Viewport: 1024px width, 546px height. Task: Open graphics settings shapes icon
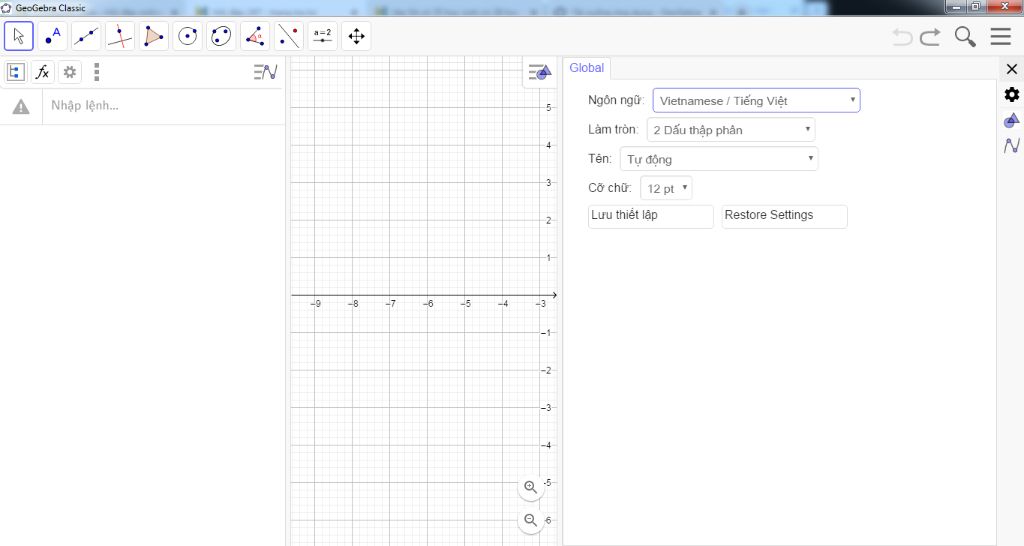pos(1012,120)
